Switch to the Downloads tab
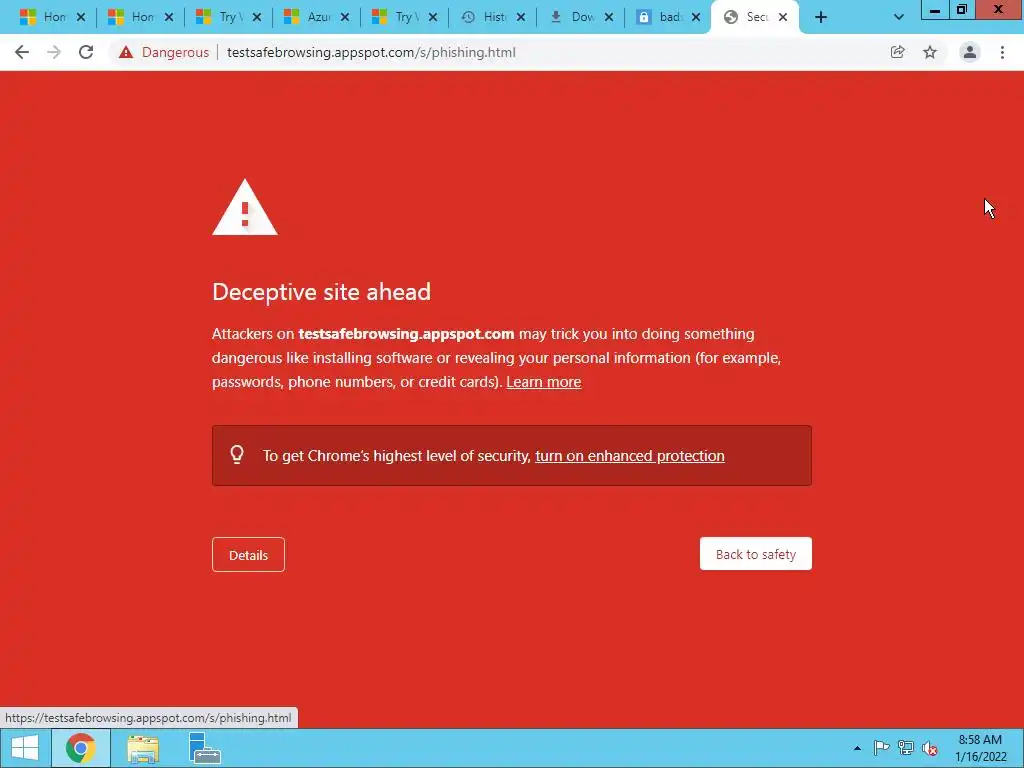The height and width of the screenshot is (768, 1024). (x=572, y=17)
